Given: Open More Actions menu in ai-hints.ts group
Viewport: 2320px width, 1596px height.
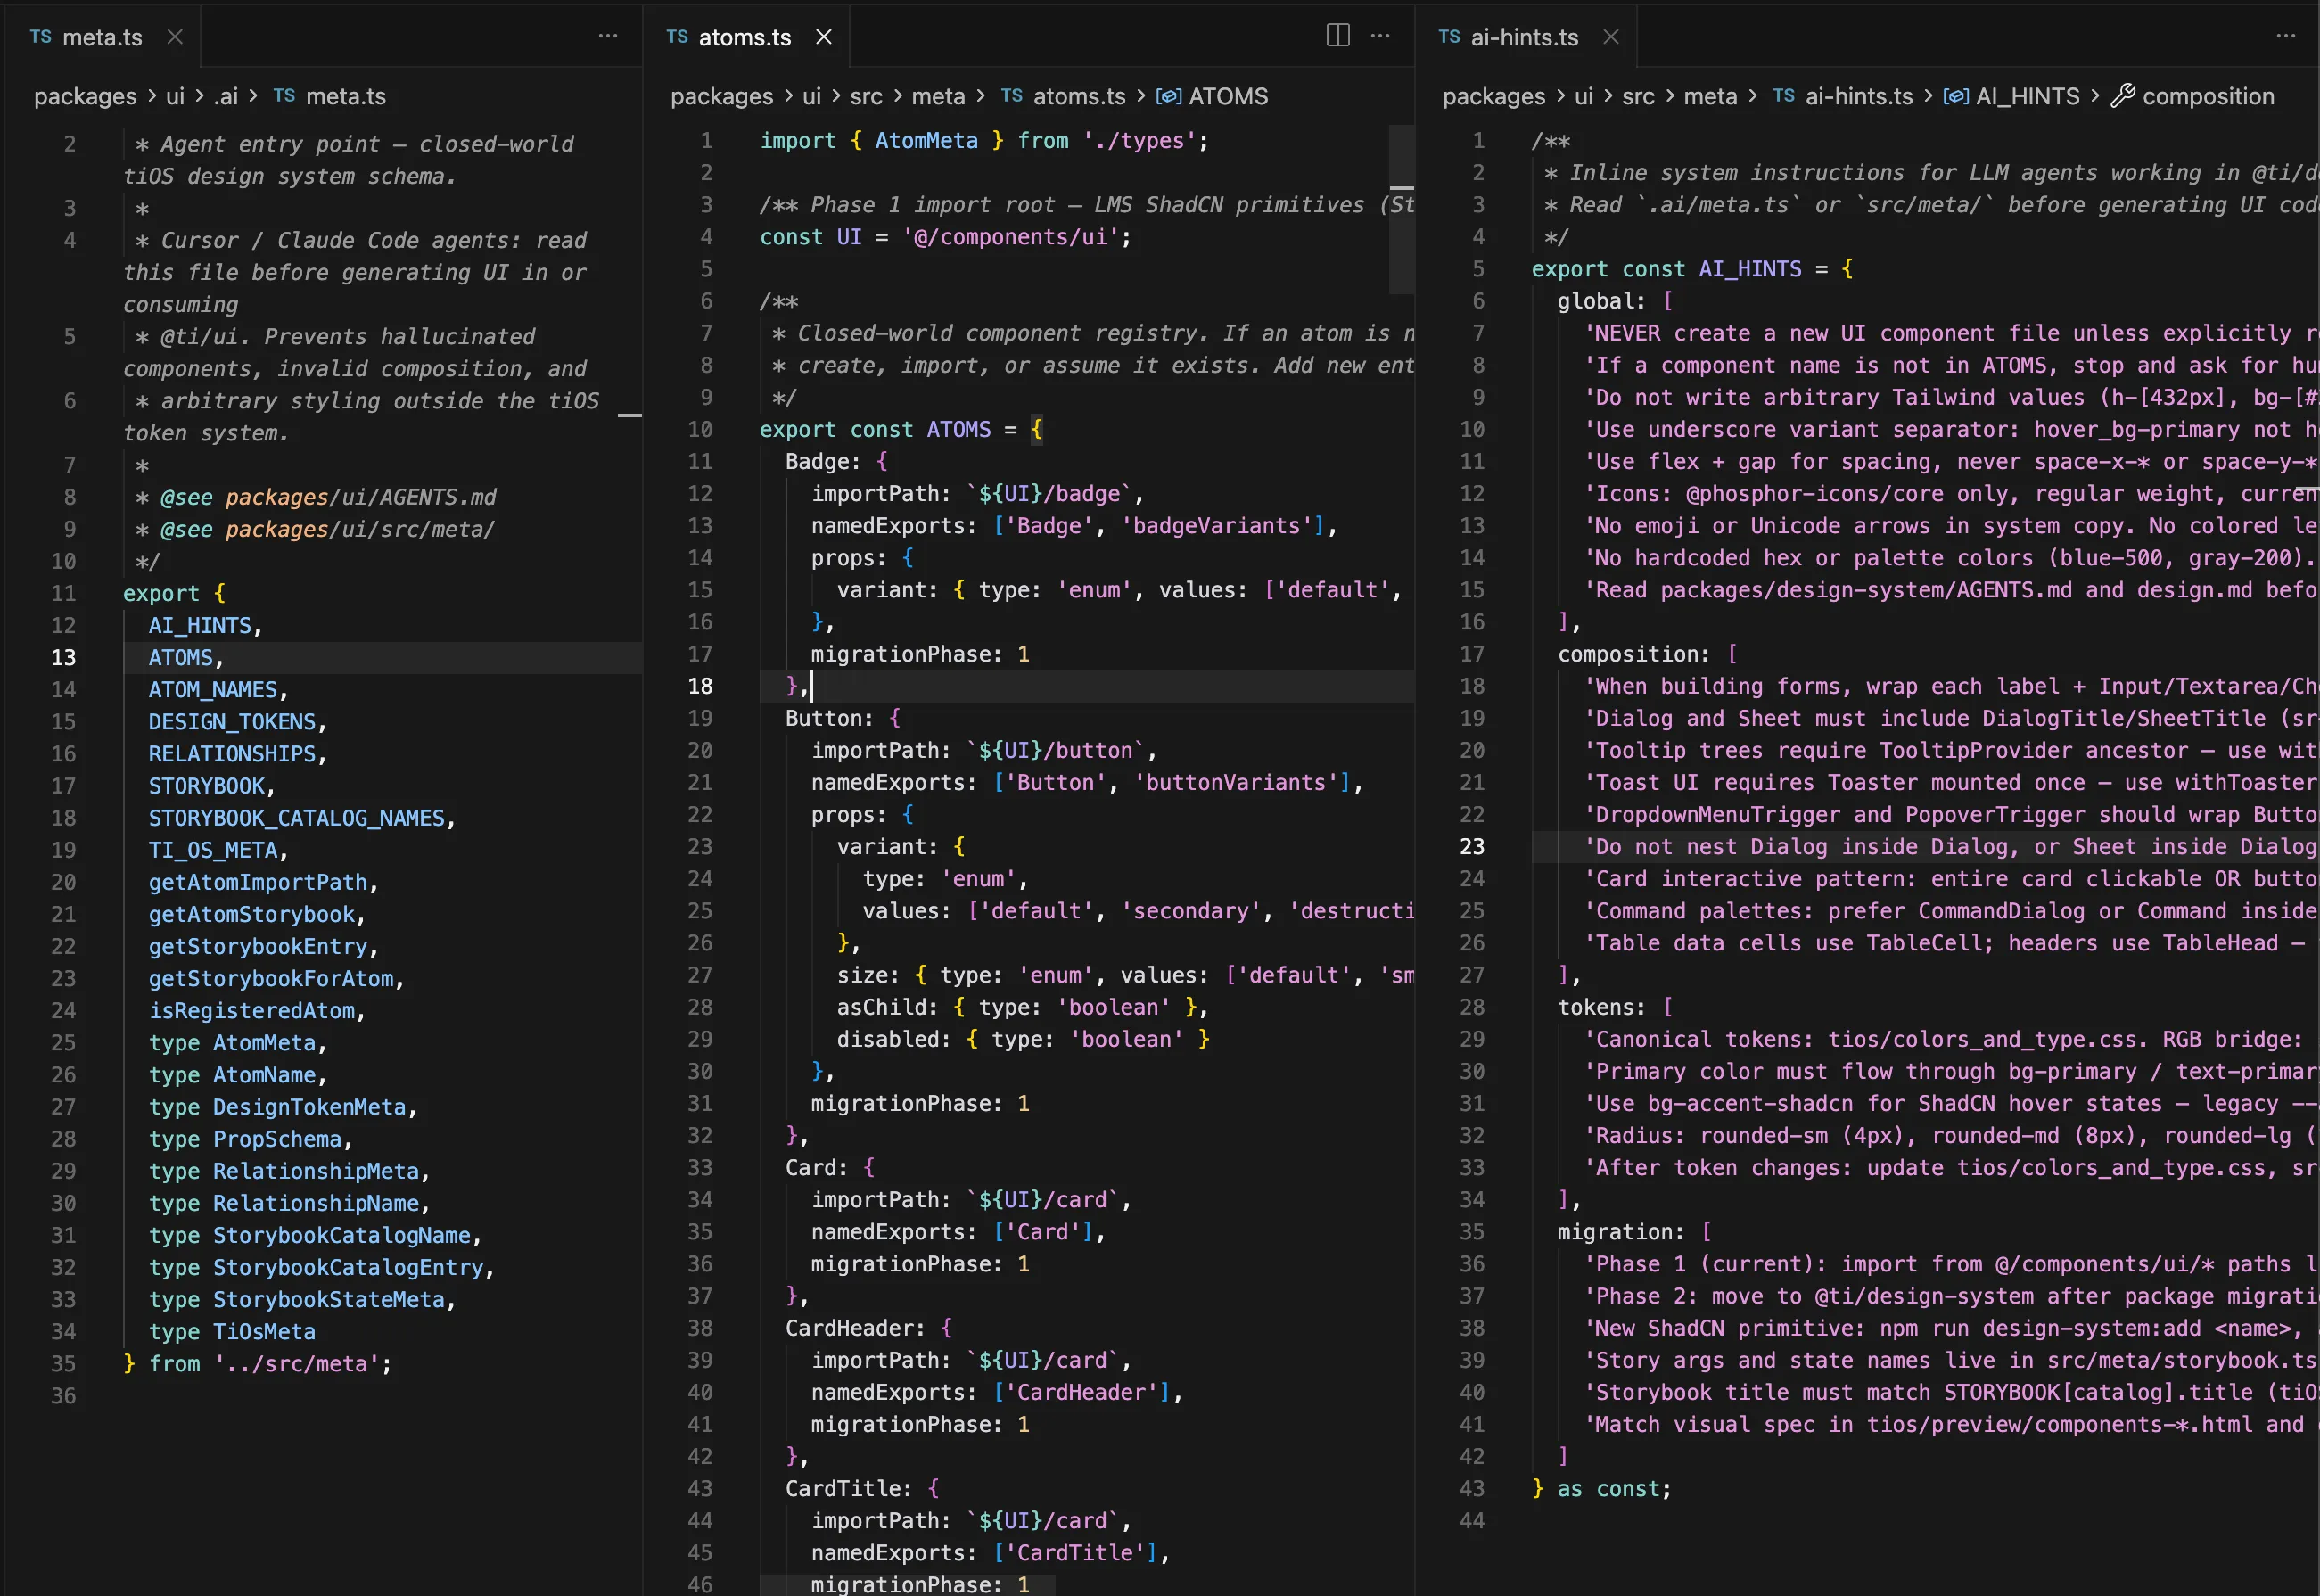Looking at the screenshot, I should tap(2286, 36).
